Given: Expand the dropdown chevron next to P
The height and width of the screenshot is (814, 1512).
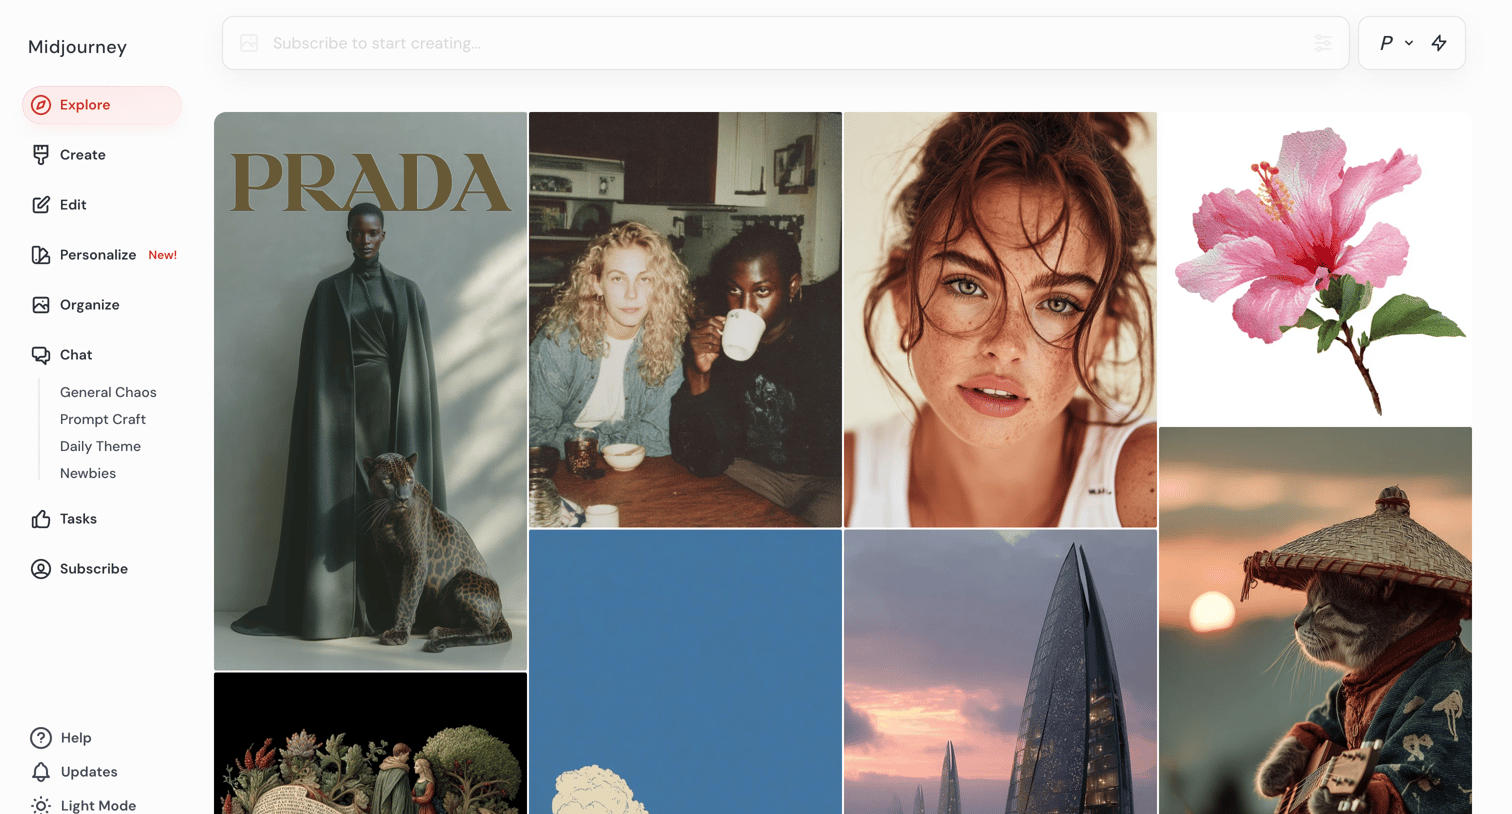Looking at the screenshot, I should (1409, 43).
